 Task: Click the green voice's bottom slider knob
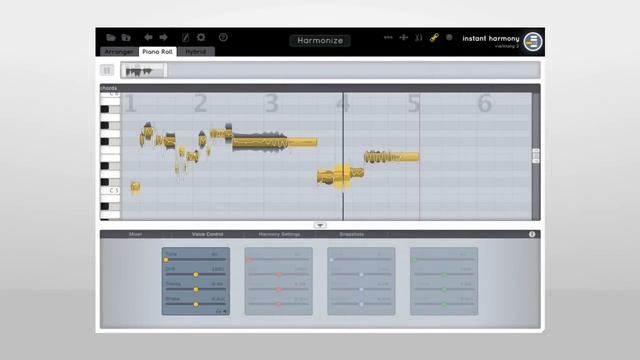444,304
